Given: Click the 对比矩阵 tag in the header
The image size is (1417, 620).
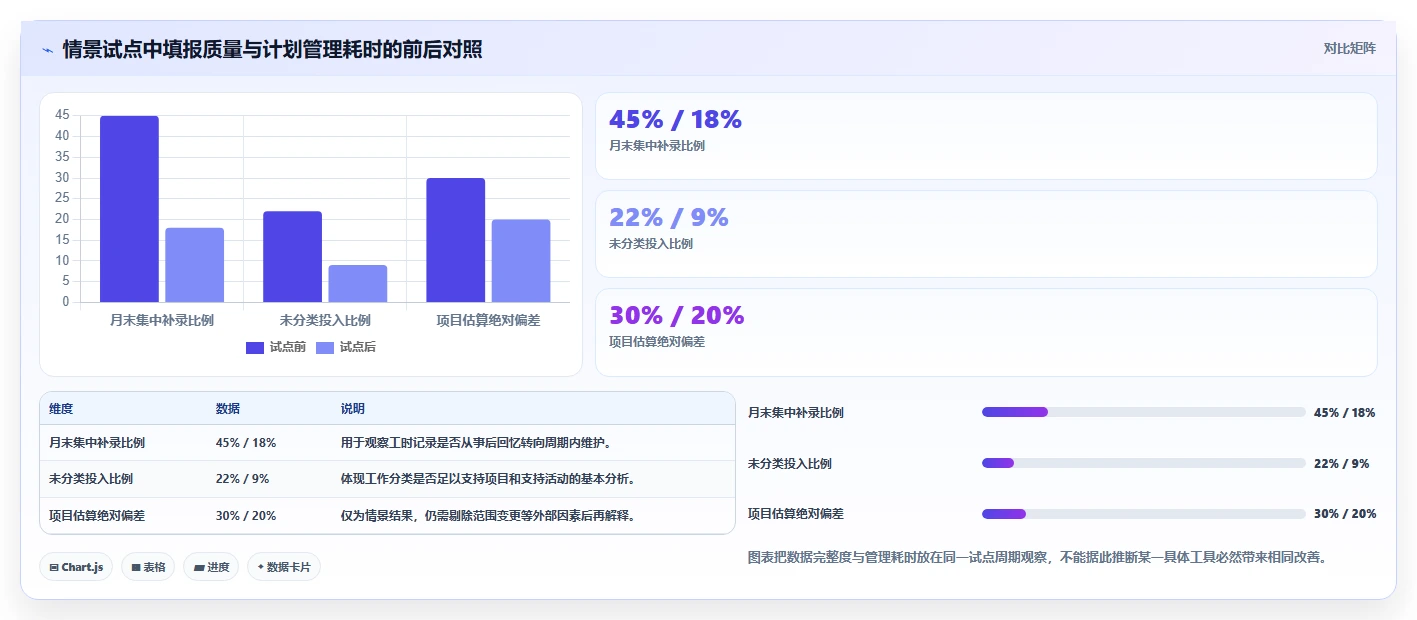Looking at the screenshot, I should (x=1349, y=48).
